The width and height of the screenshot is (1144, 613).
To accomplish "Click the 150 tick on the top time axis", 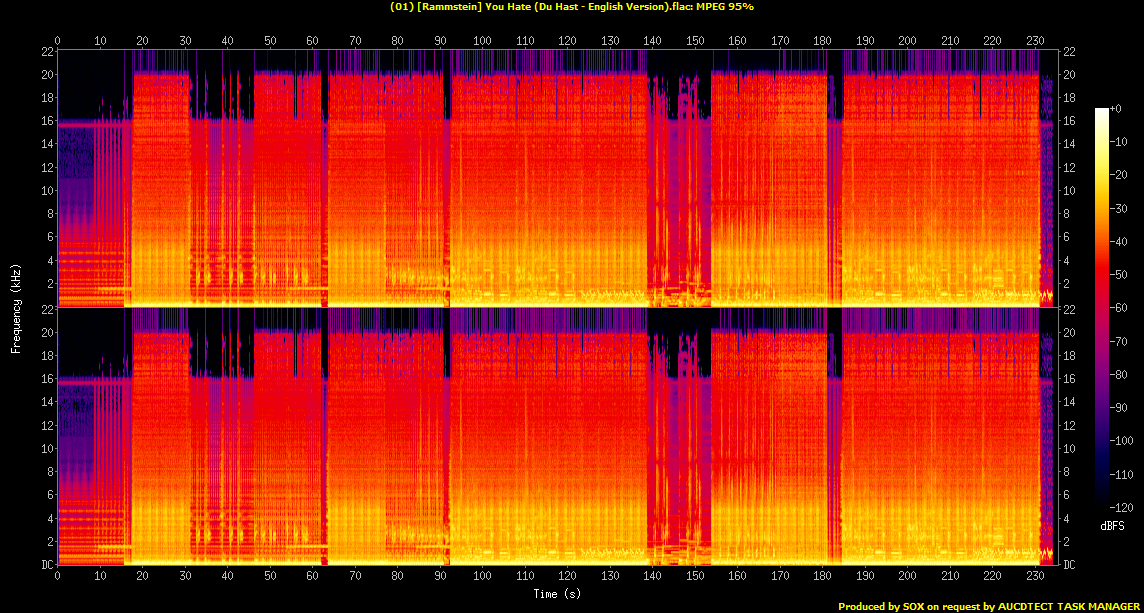I will [695, 41].
